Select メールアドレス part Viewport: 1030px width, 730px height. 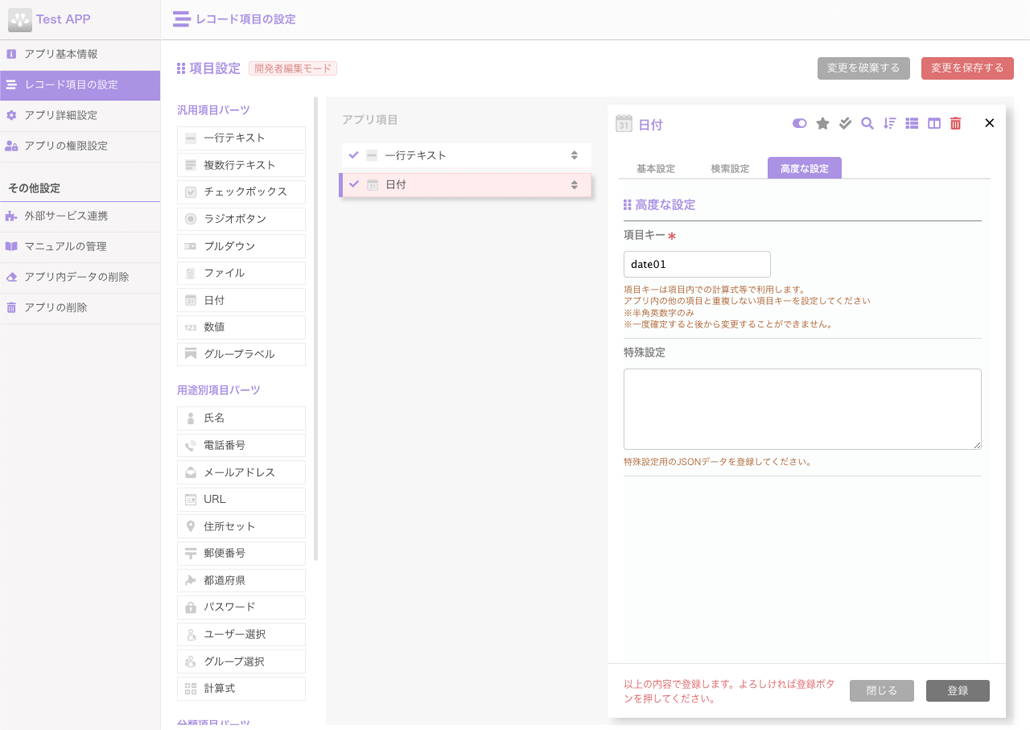coord(241,472)
